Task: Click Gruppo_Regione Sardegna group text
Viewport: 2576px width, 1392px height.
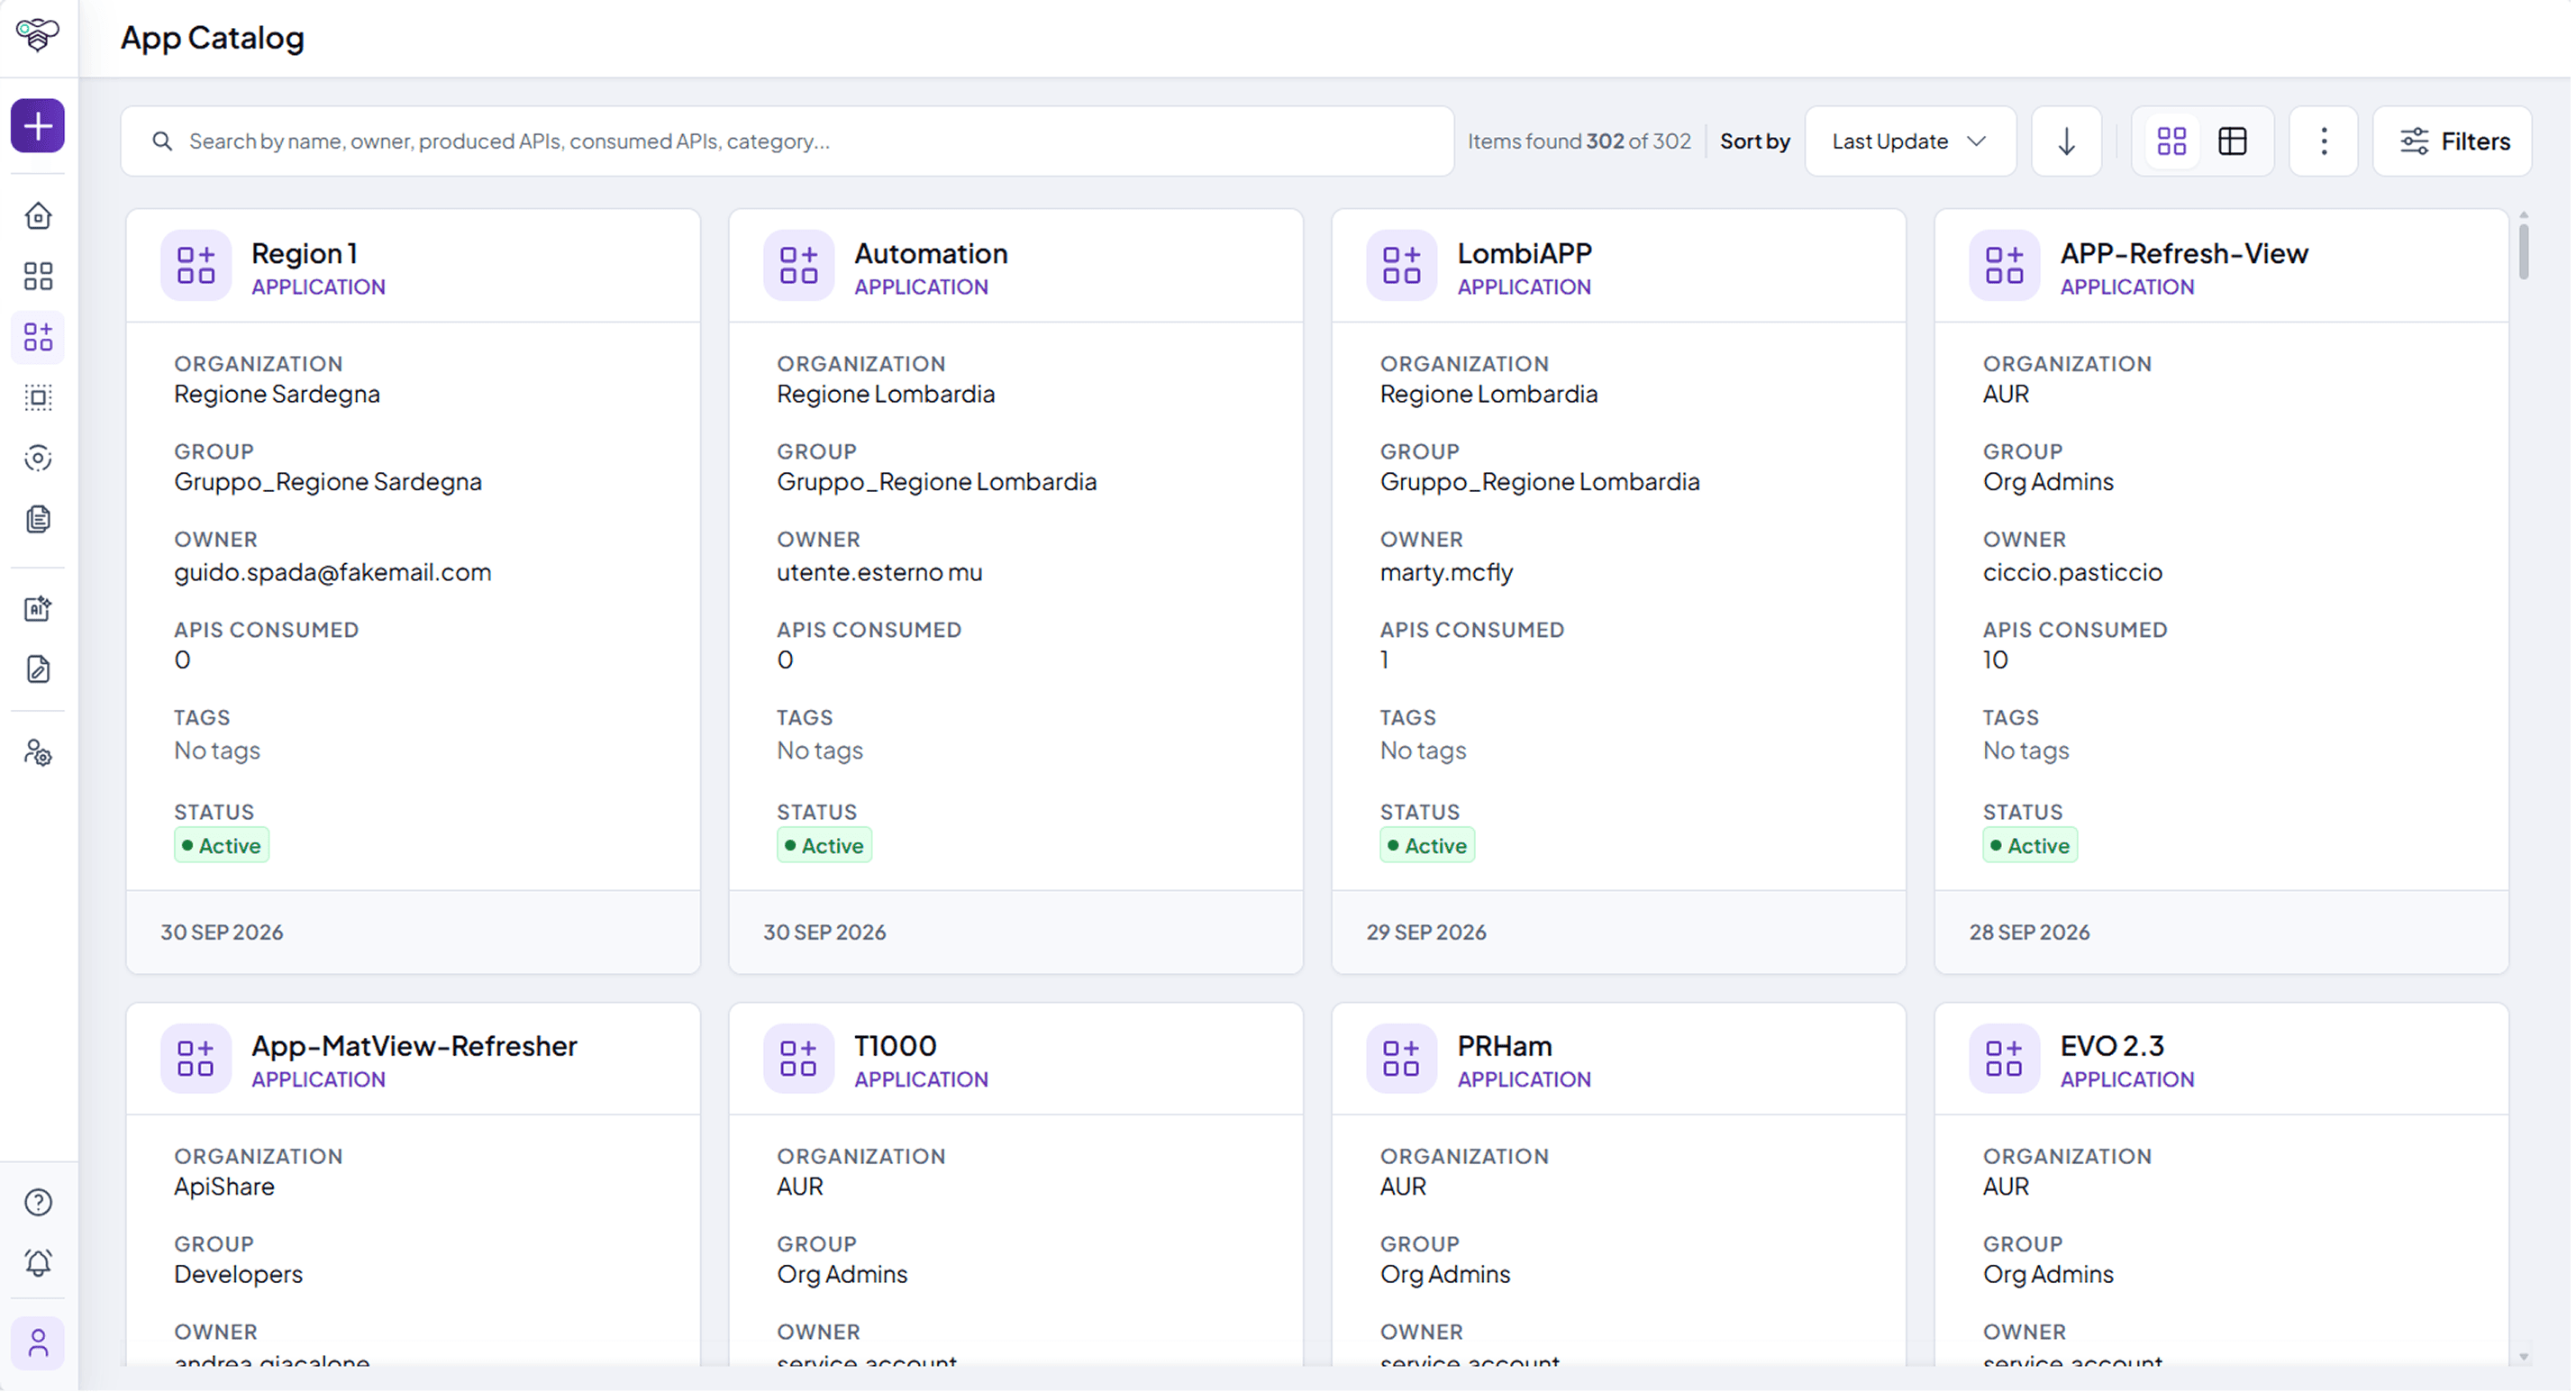Action: coord(328,482)
